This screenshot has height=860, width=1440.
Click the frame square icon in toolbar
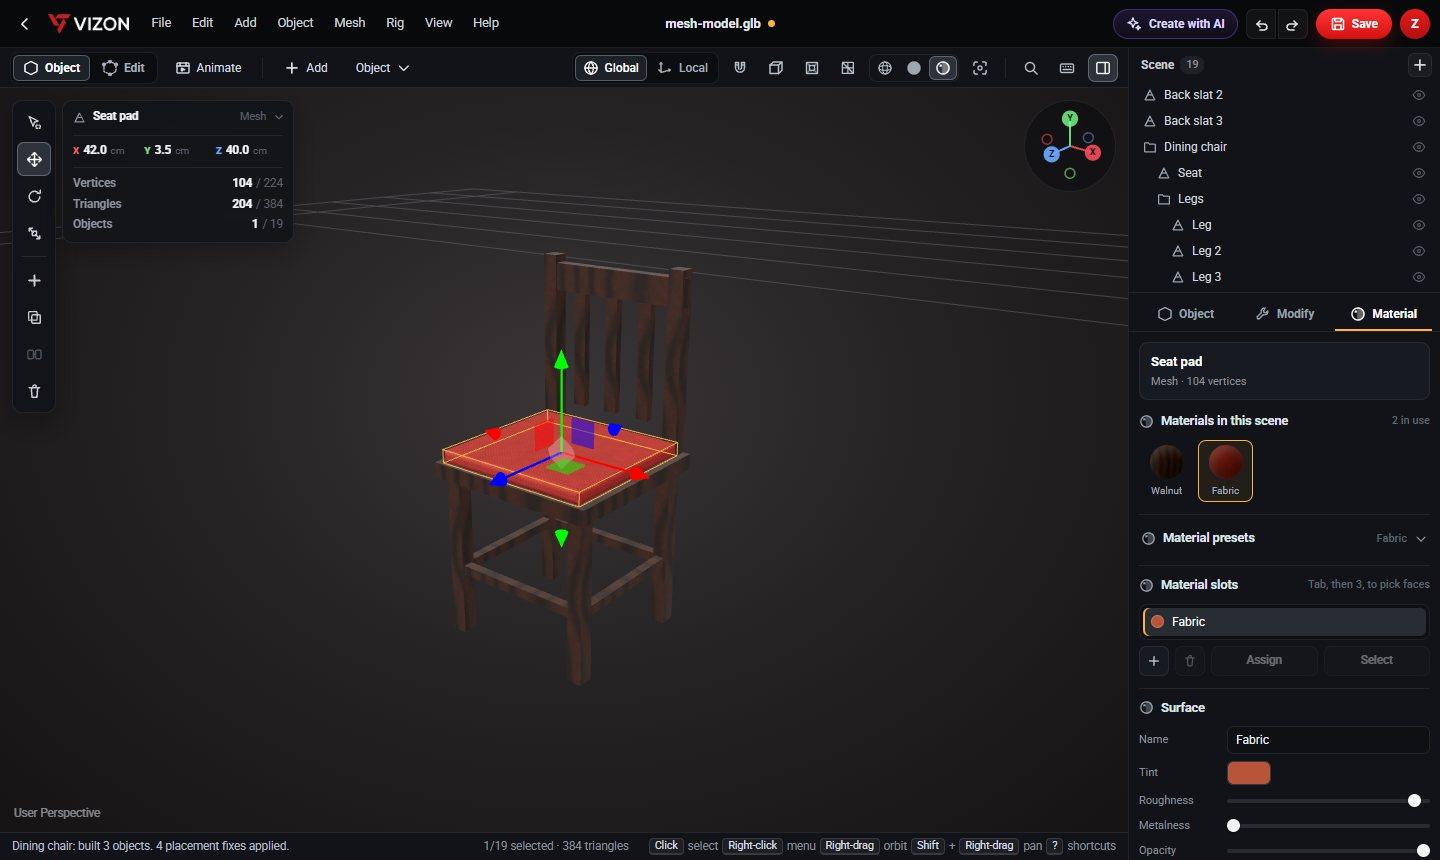pyautogui.click(x=812, y=68)
